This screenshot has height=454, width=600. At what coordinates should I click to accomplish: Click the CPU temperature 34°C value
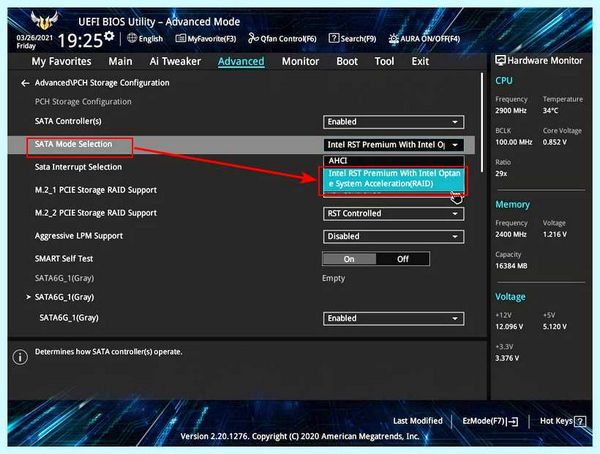pyautogui.click(x=550, y=111)
